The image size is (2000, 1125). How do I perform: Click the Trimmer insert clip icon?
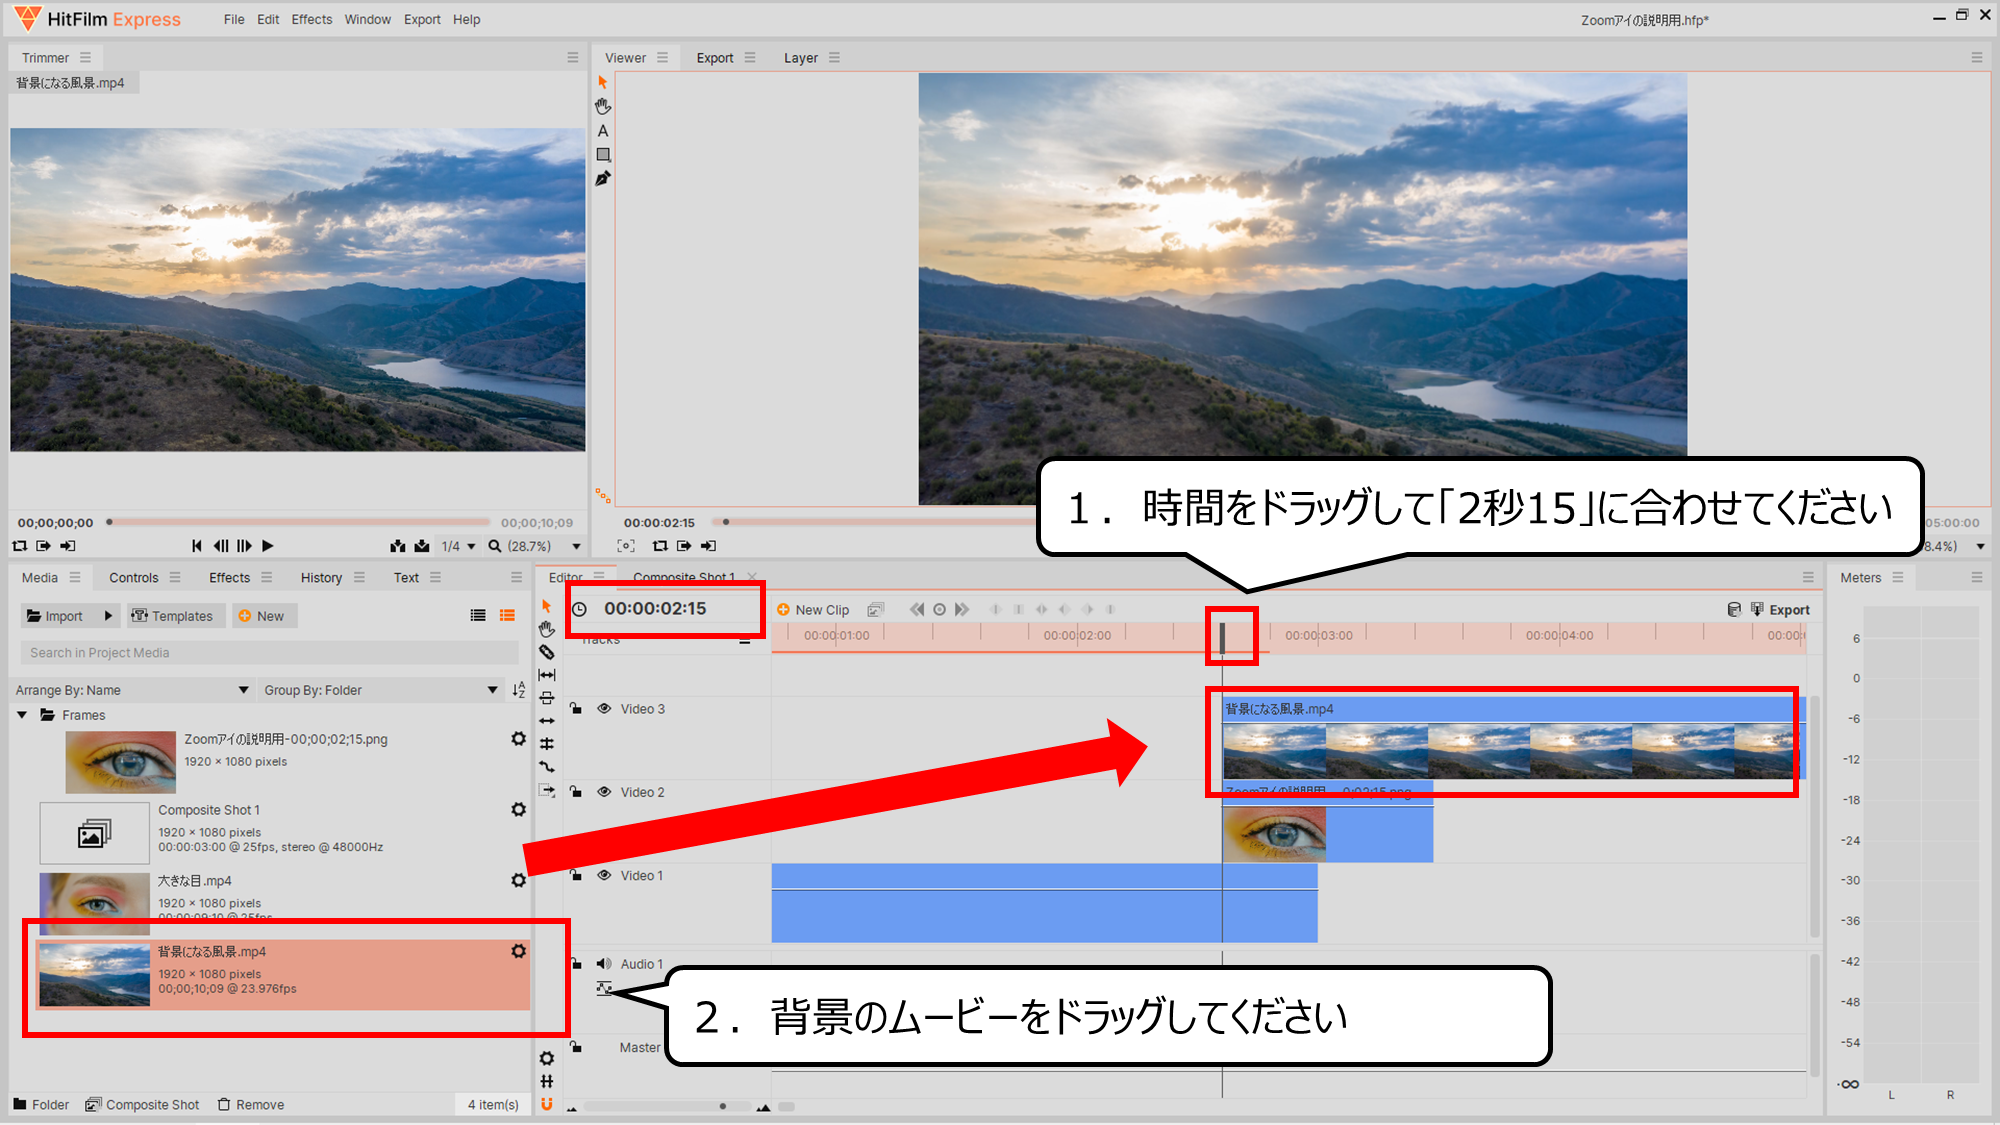pos(398,546)
